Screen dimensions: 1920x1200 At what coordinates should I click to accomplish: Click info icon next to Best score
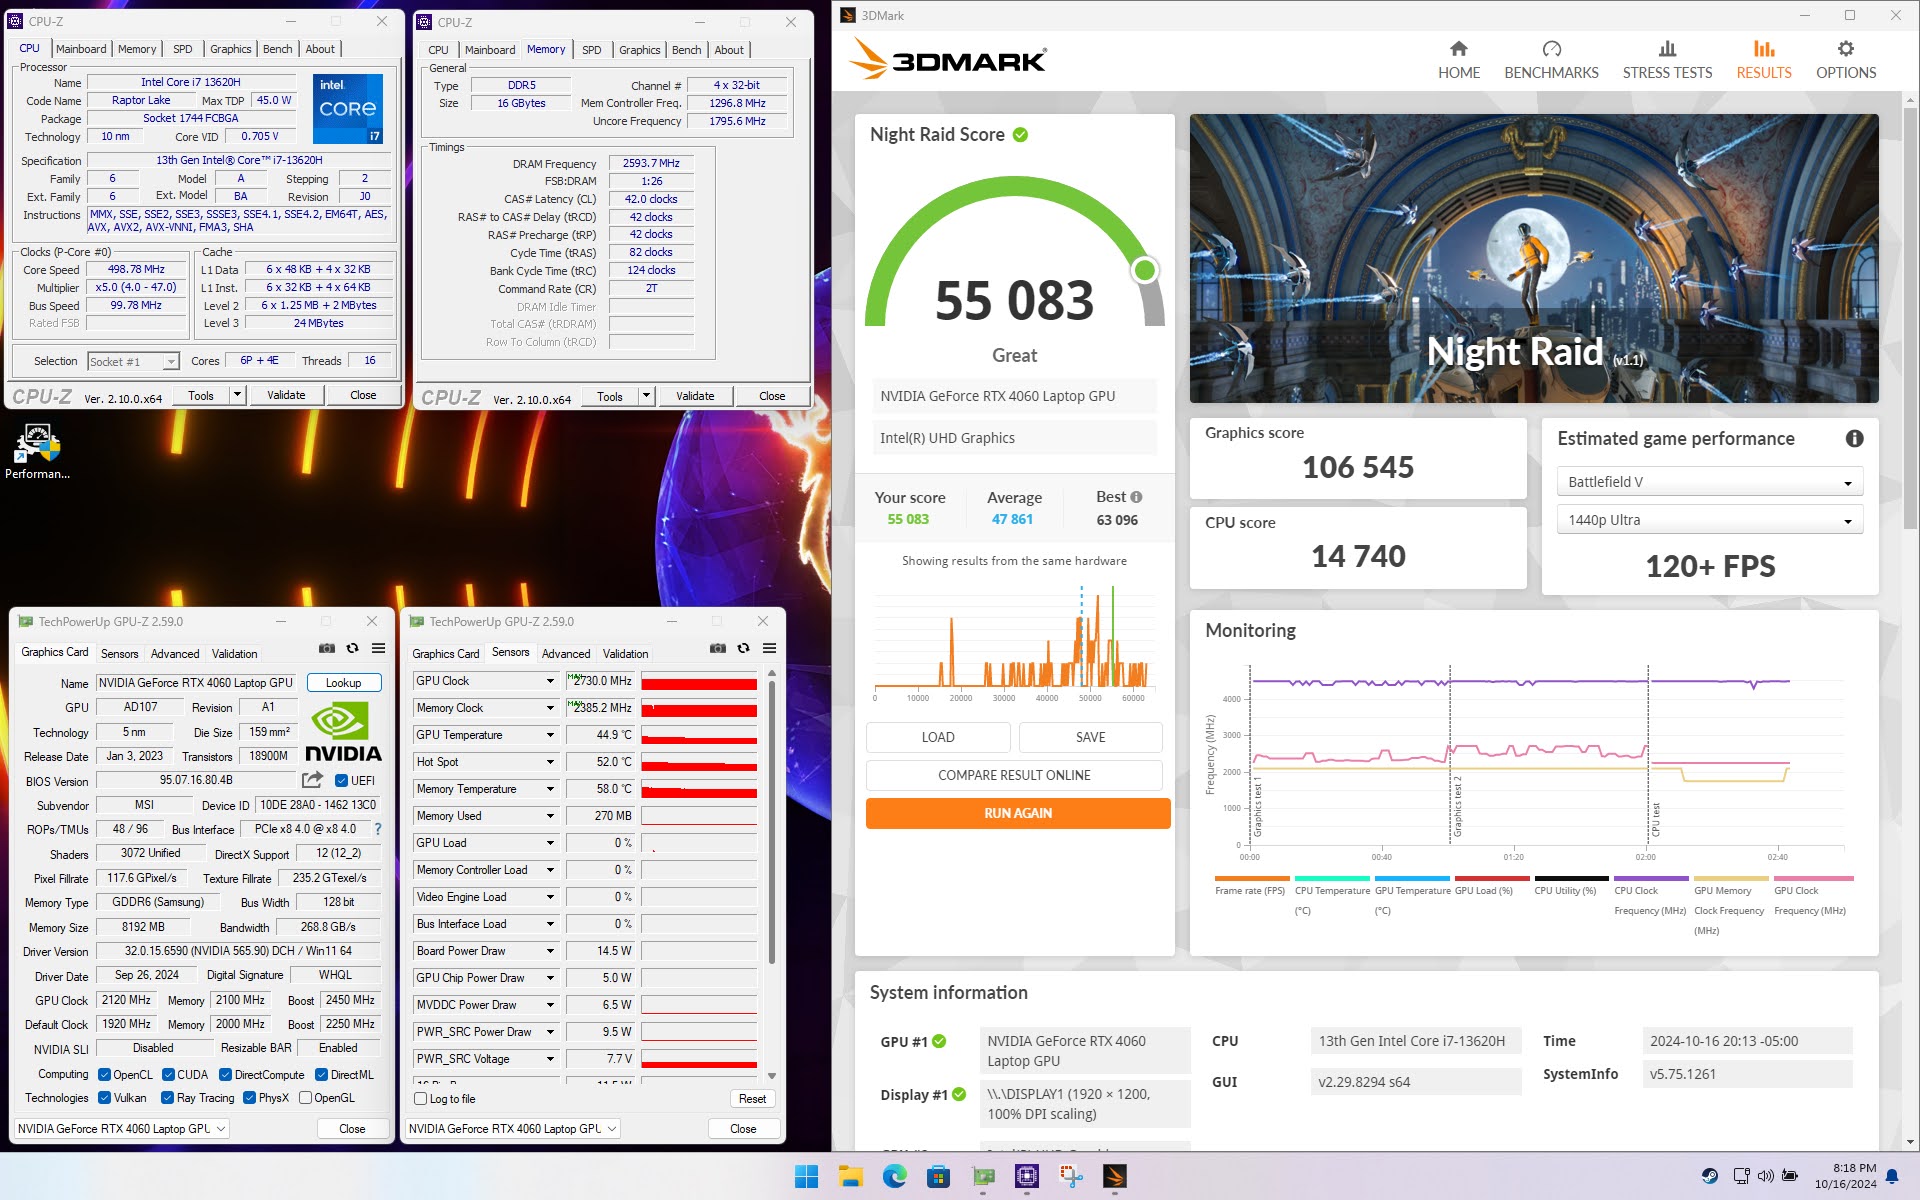pyautogui.click(x=1136, y=497)
